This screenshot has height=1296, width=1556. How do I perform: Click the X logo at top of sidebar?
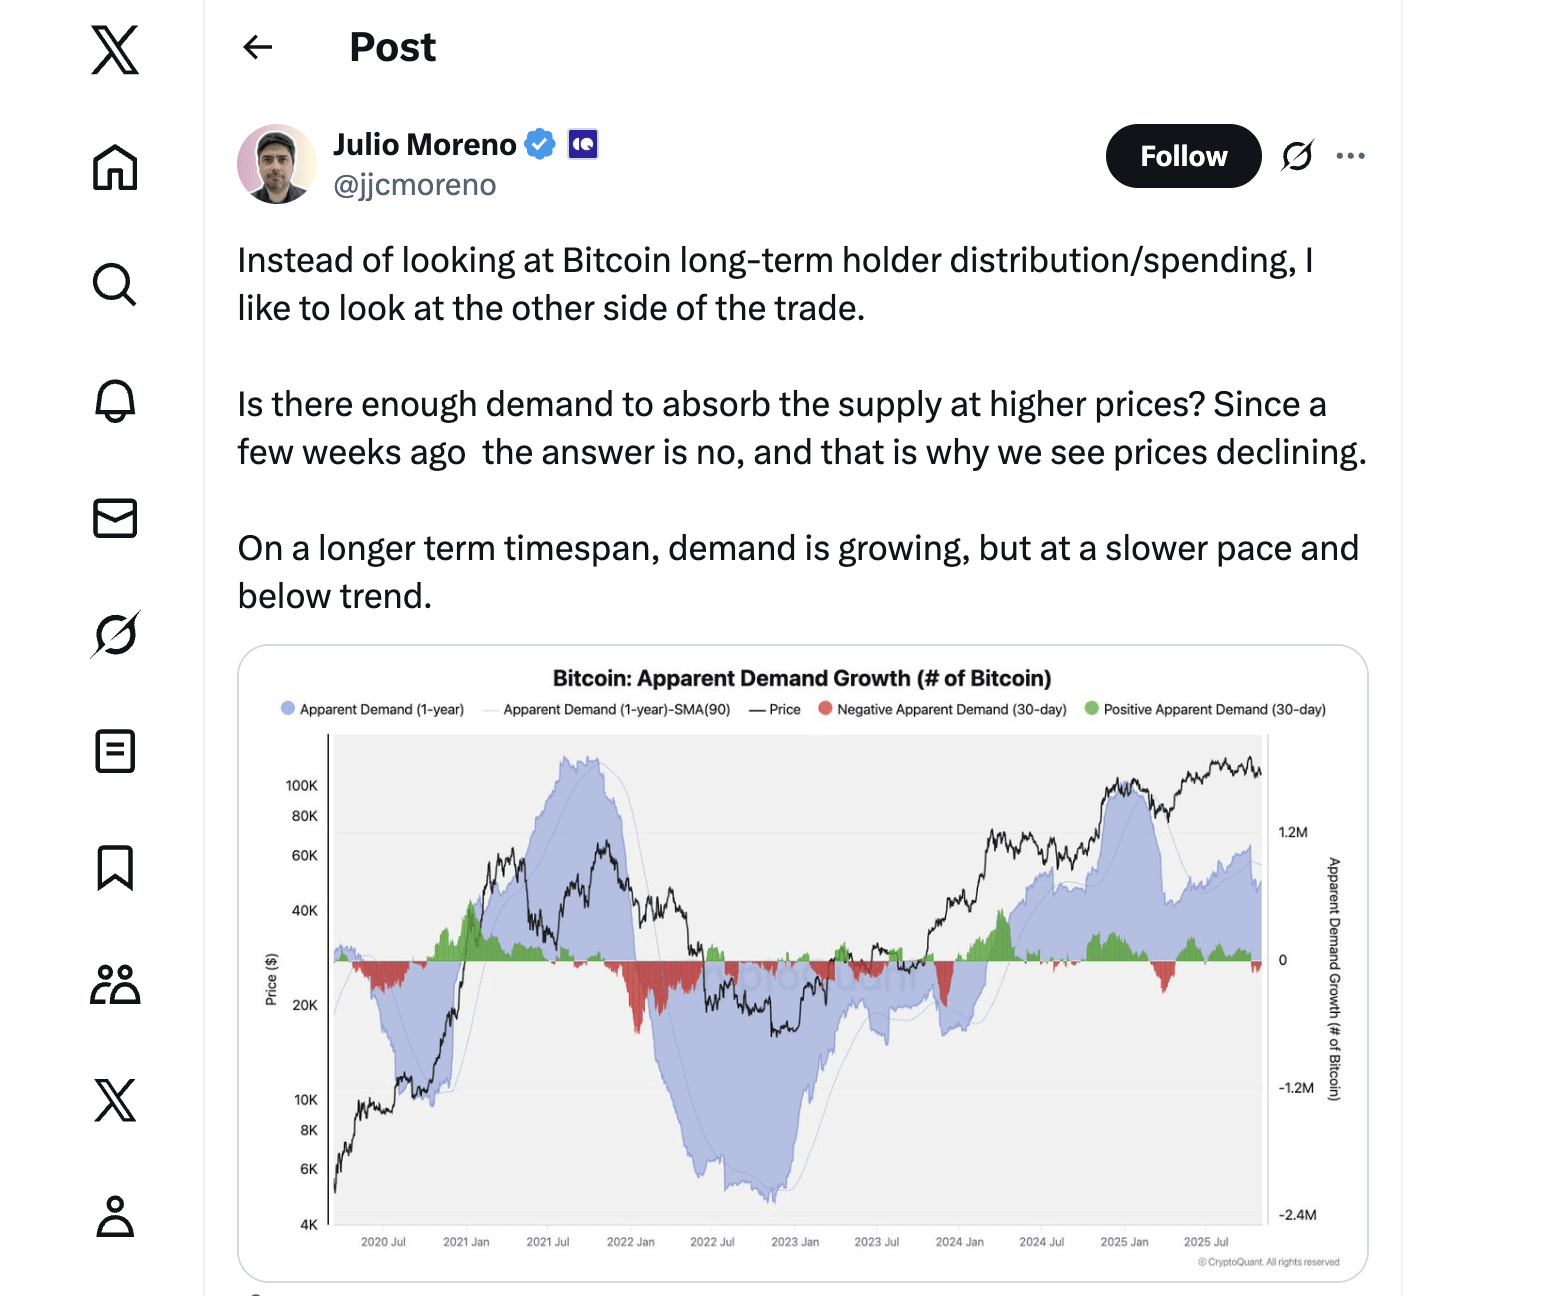pos(115,50)
